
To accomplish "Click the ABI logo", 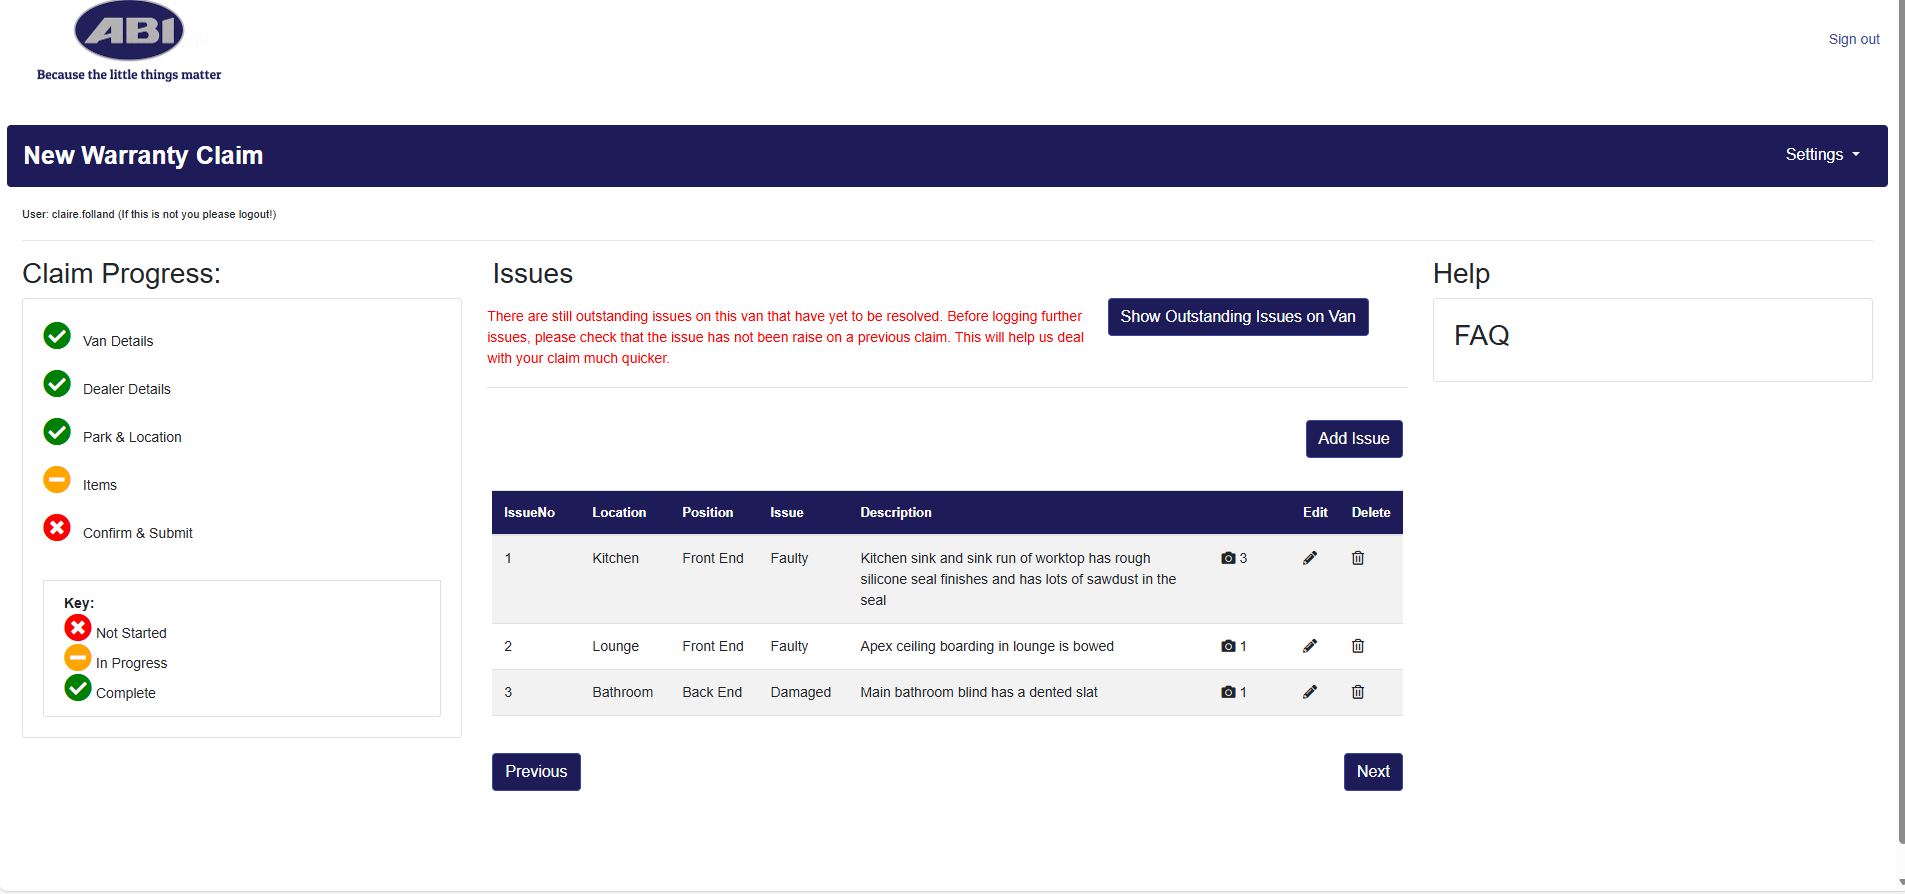I will tap(129, 31).
